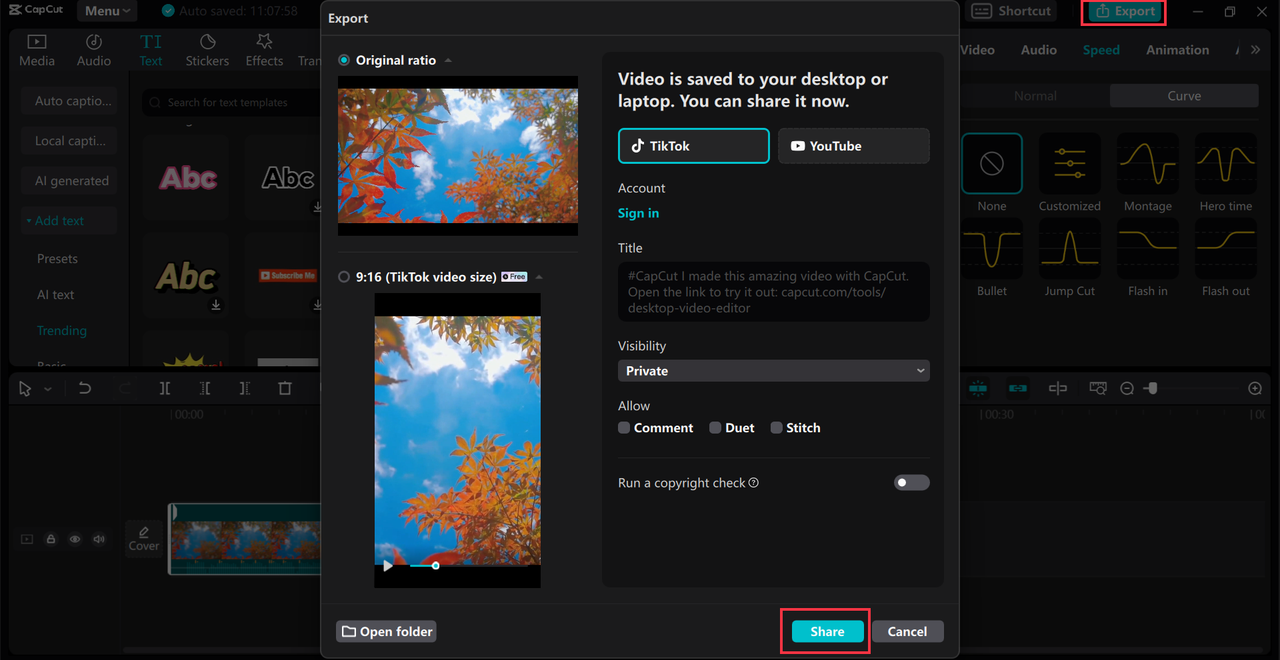The width and height of the screenshot is (1280, 660).
Task: Open the Menu dropdown in title bar
Action: pos(107,11)
